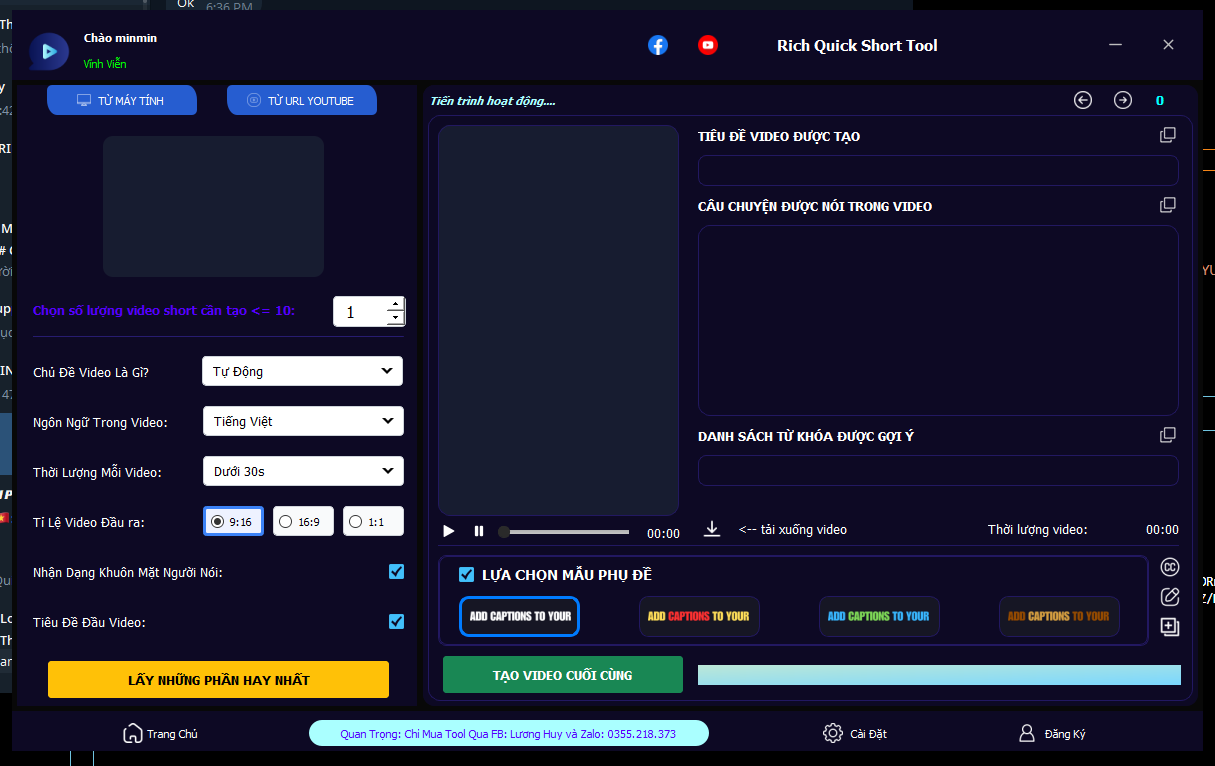Click the download video icon
This screenshot has width=1215, height=766.
coord(711,529)
